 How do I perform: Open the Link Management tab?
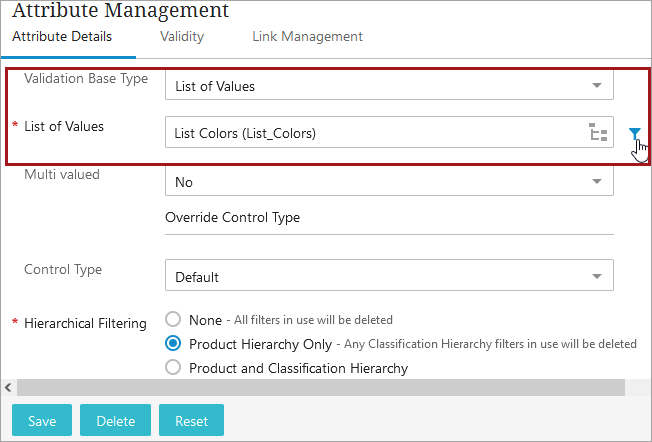pos(307,37)
